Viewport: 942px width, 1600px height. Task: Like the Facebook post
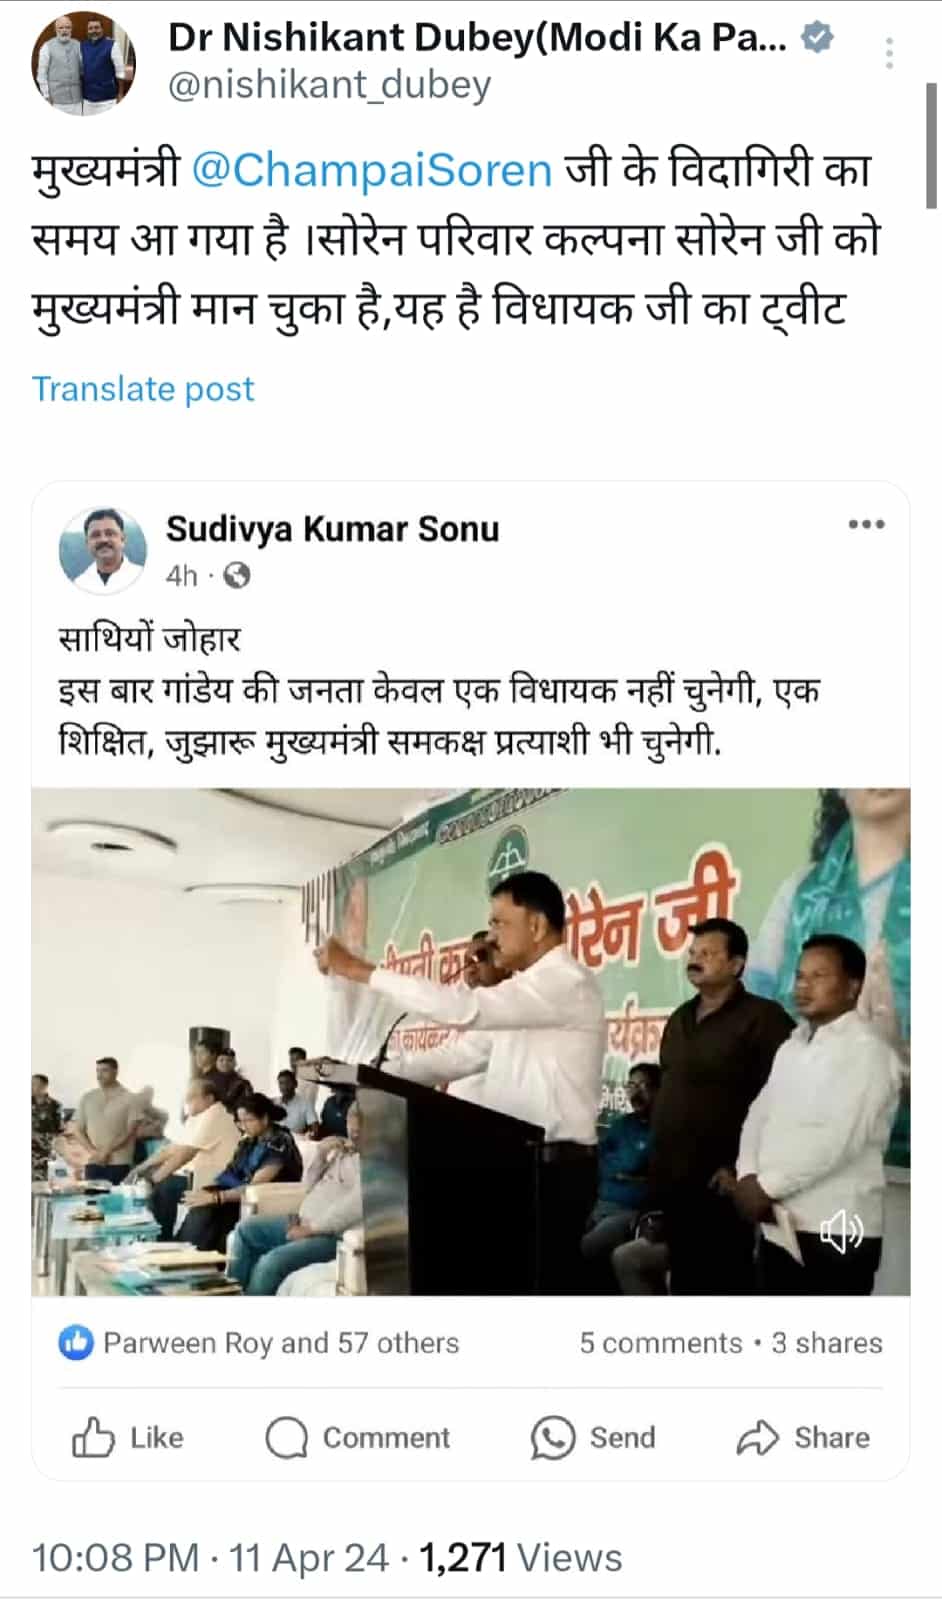point(127,1438)
